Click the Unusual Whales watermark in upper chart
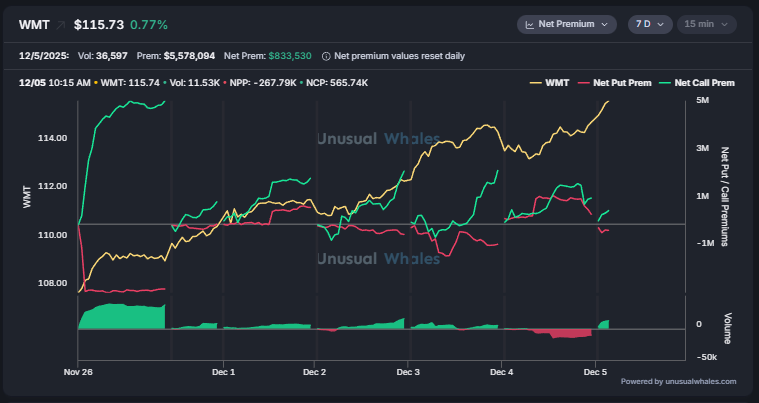 [378, 140]
